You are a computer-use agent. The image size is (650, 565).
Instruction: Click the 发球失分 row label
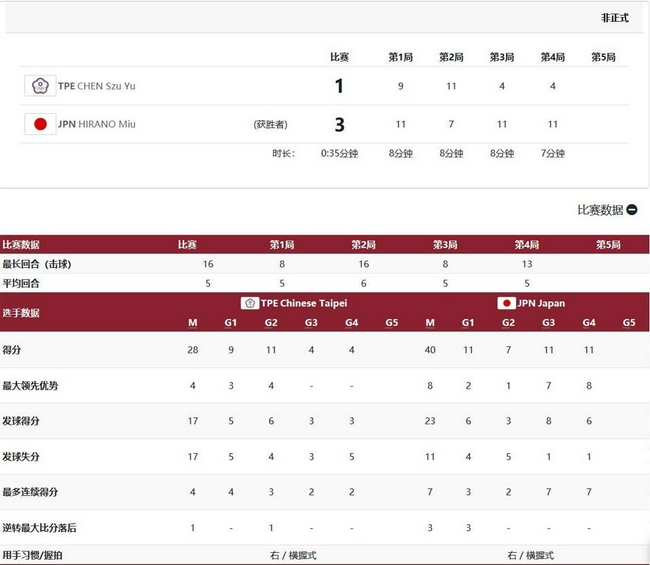pyautogui.click(x=21, y=457)
